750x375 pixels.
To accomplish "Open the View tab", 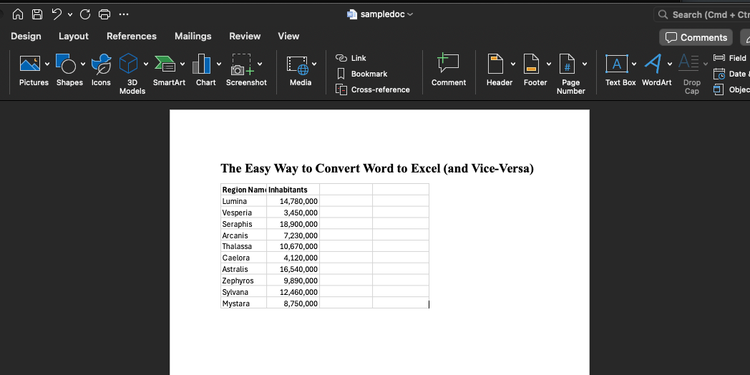I will [288, 36].
